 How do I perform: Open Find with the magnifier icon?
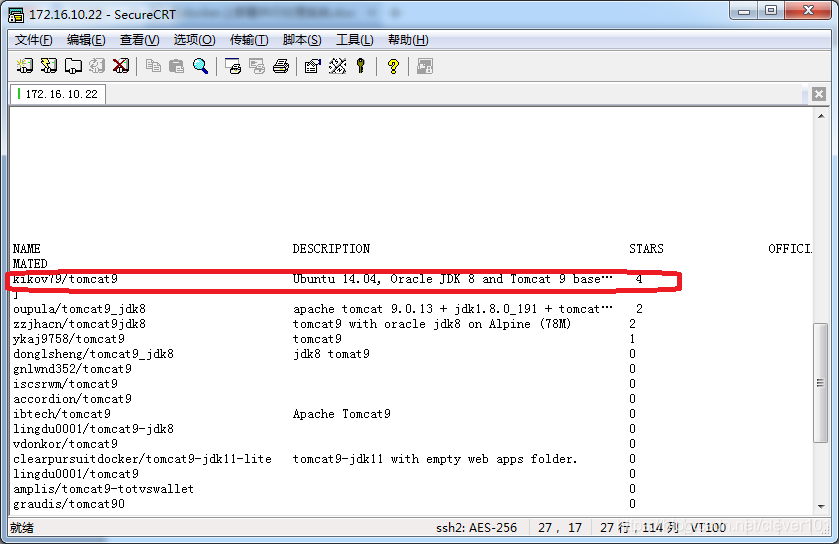tap(201, 66)
